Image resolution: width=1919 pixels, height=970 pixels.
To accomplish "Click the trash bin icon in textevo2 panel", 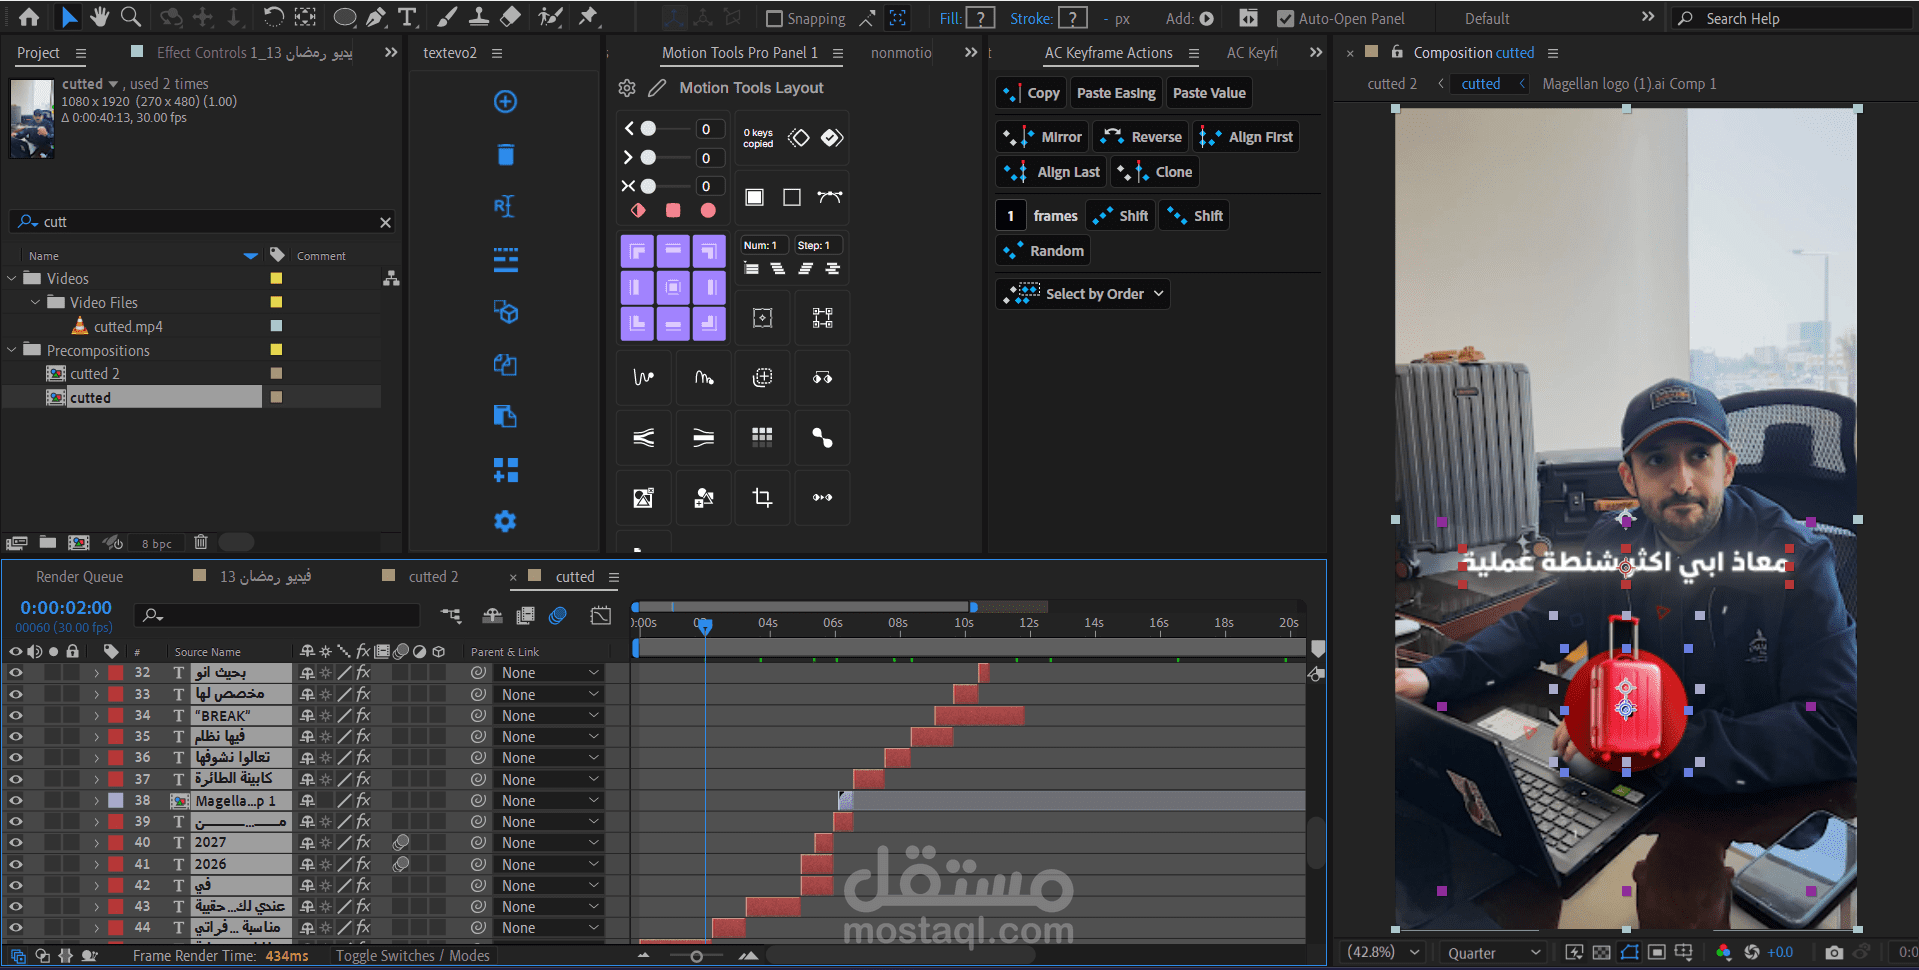I will coord(505,154).
